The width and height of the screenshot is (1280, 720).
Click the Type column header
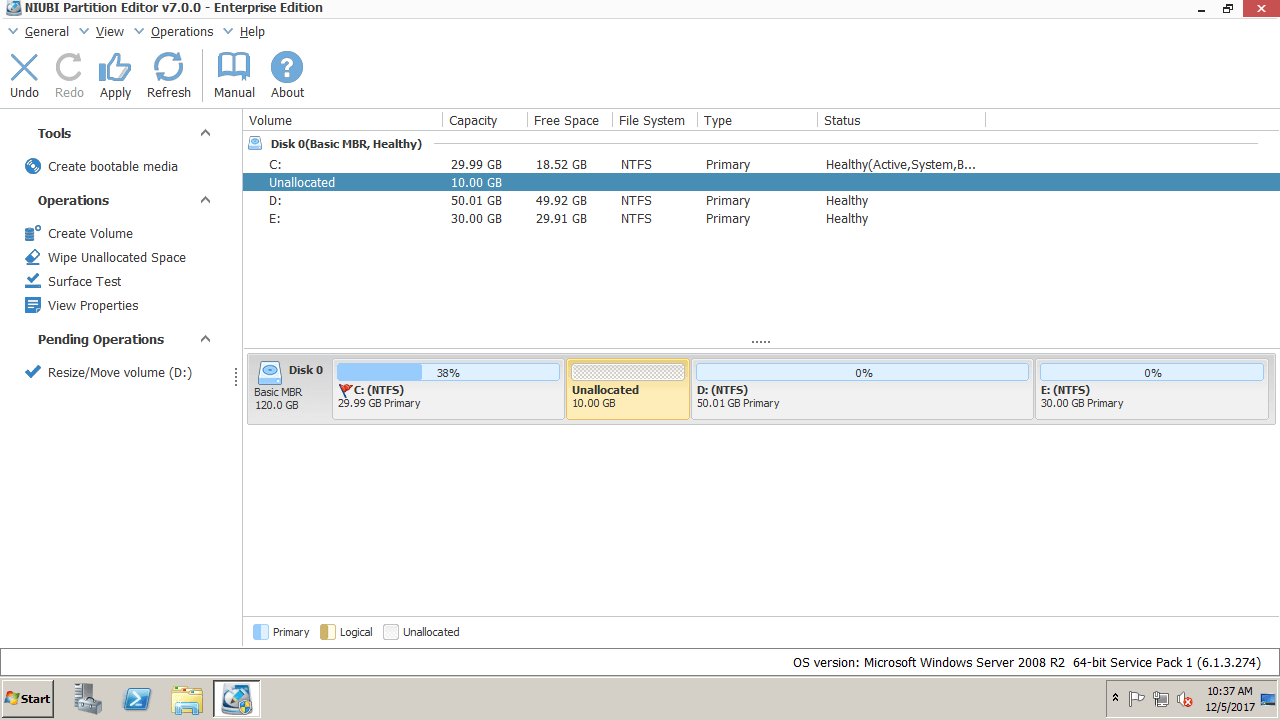[x=757, y=120]
